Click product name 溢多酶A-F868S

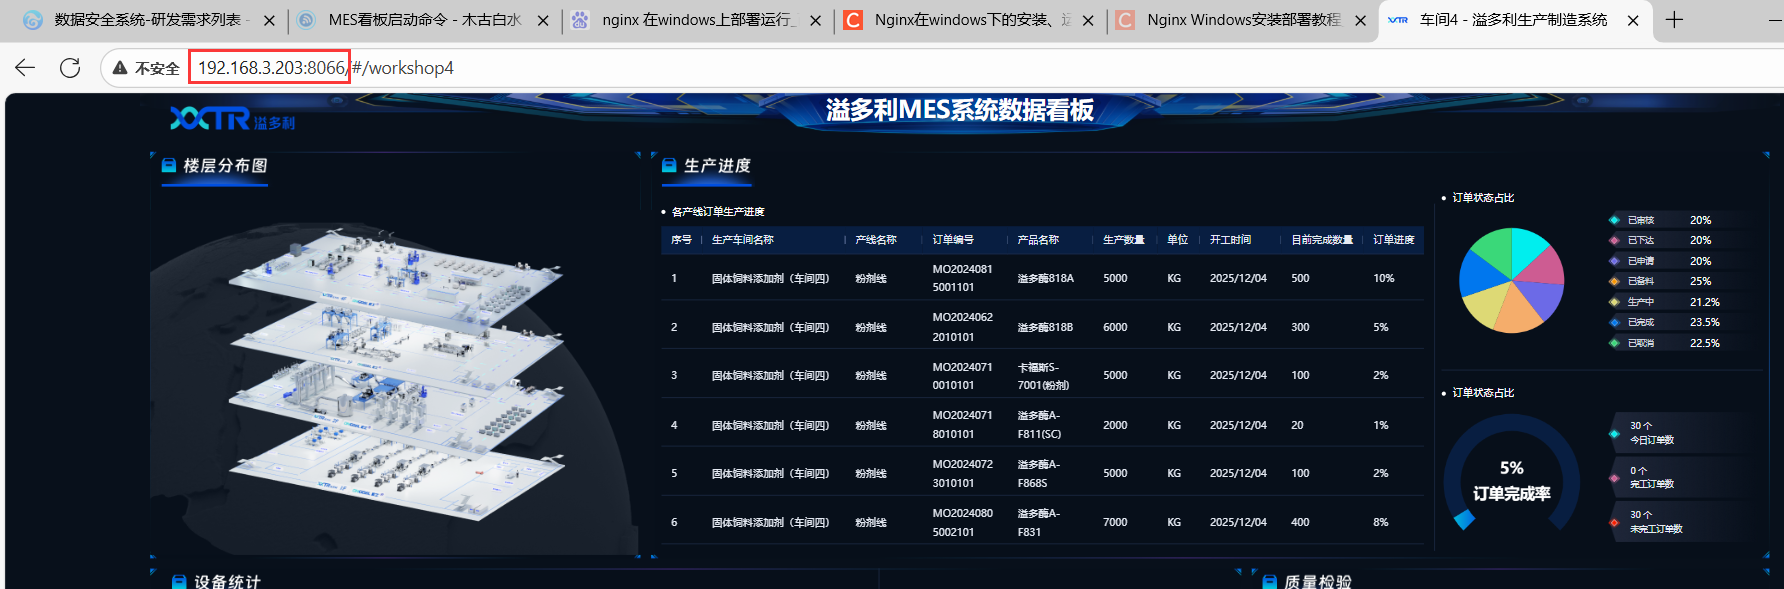pyautogui.click(x=1038, y=473)
